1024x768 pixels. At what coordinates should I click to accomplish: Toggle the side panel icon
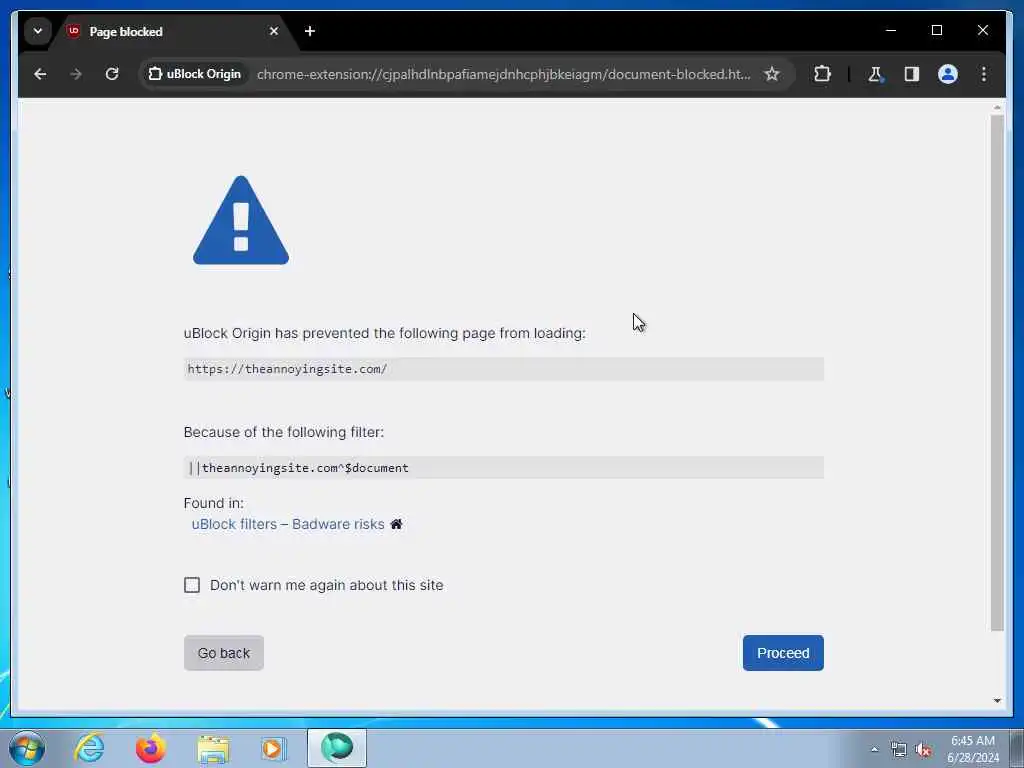(x=912, y=74)
